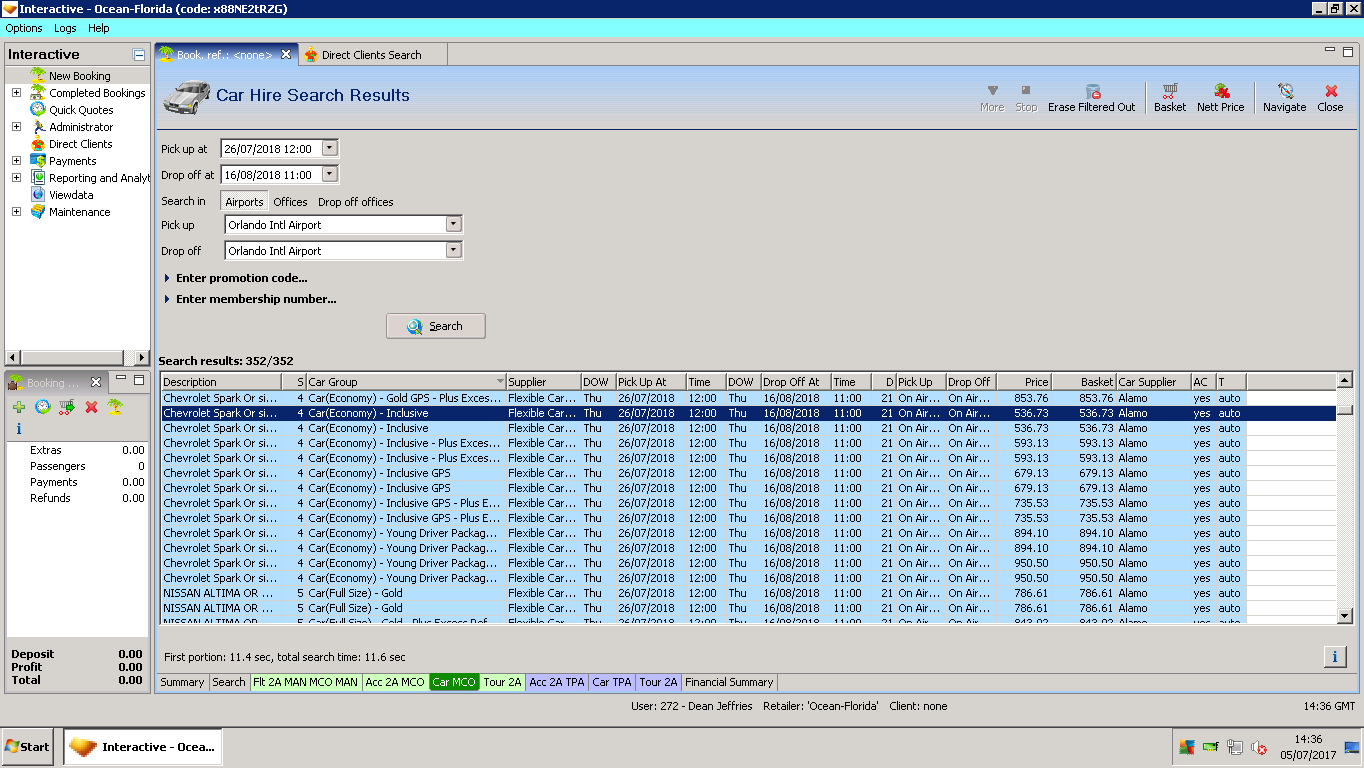Select the Drop off offices option
The image size is (1364, 768).
(x=355, y=202)
